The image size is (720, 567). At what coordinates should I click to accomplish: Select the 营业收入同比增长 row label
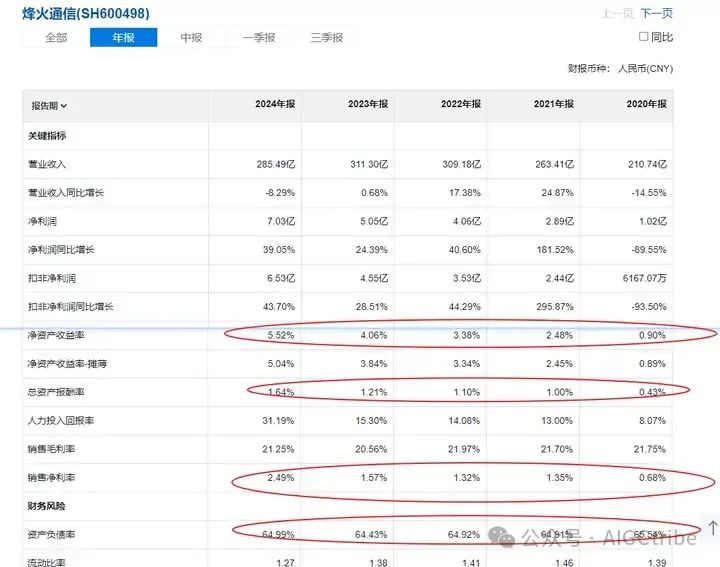point(66,193)
